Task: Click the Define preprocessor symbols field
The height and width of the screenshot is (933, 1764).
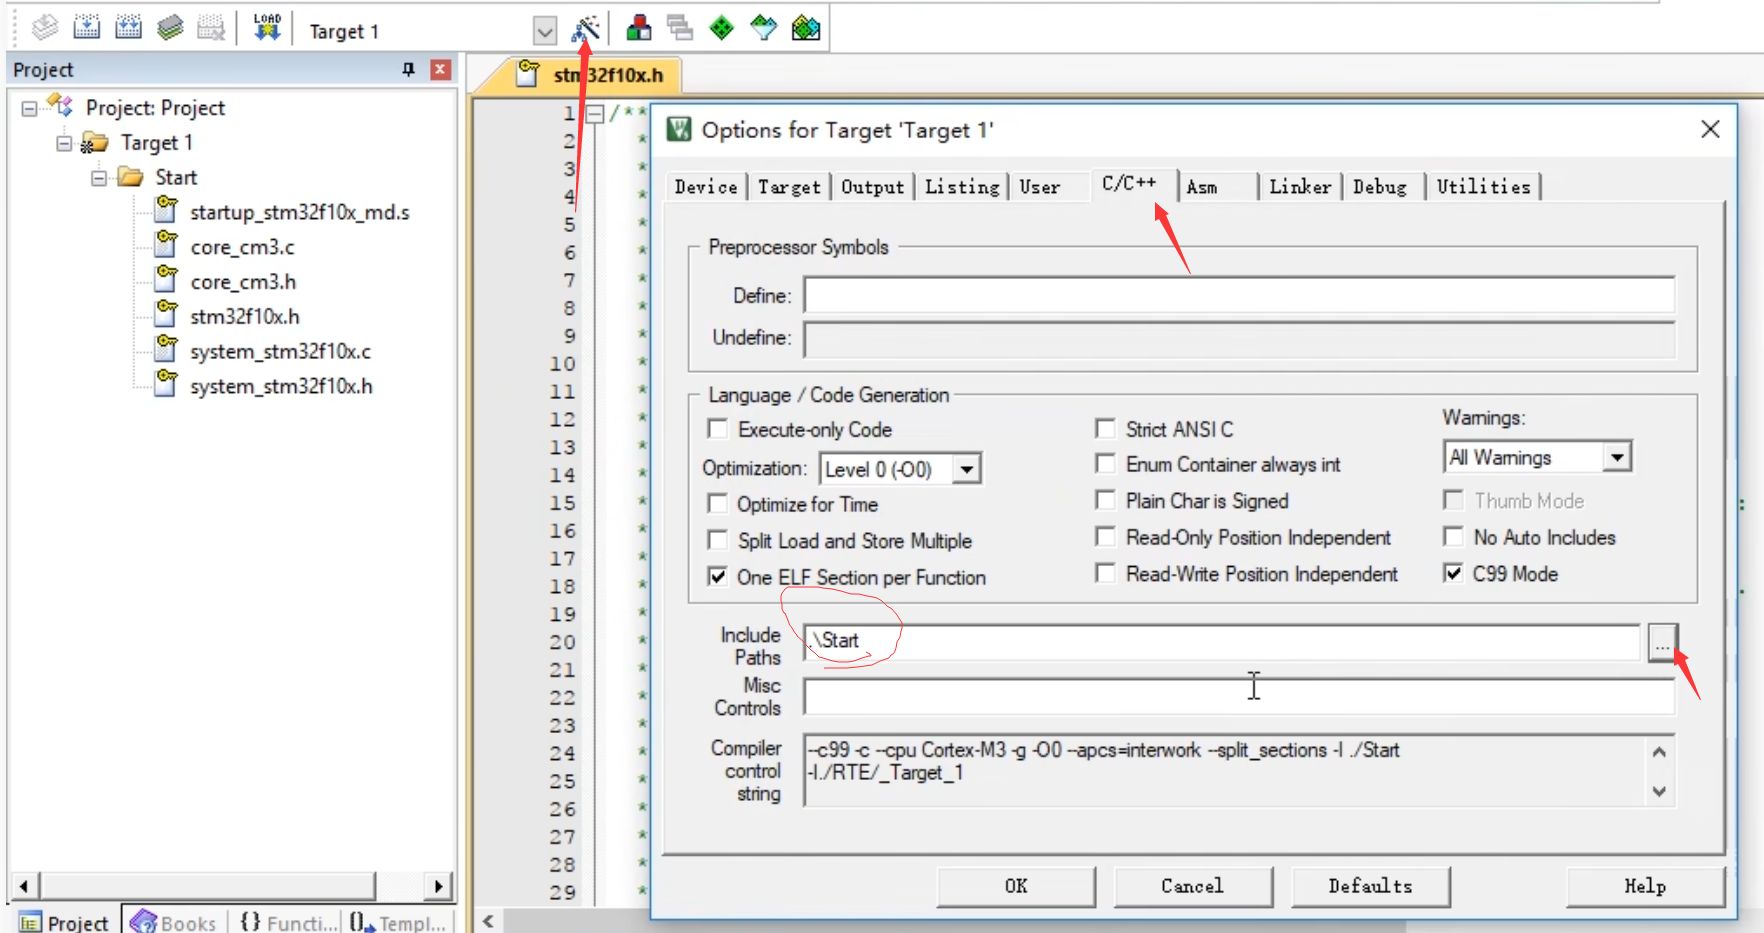Action: pos(1238,296)
